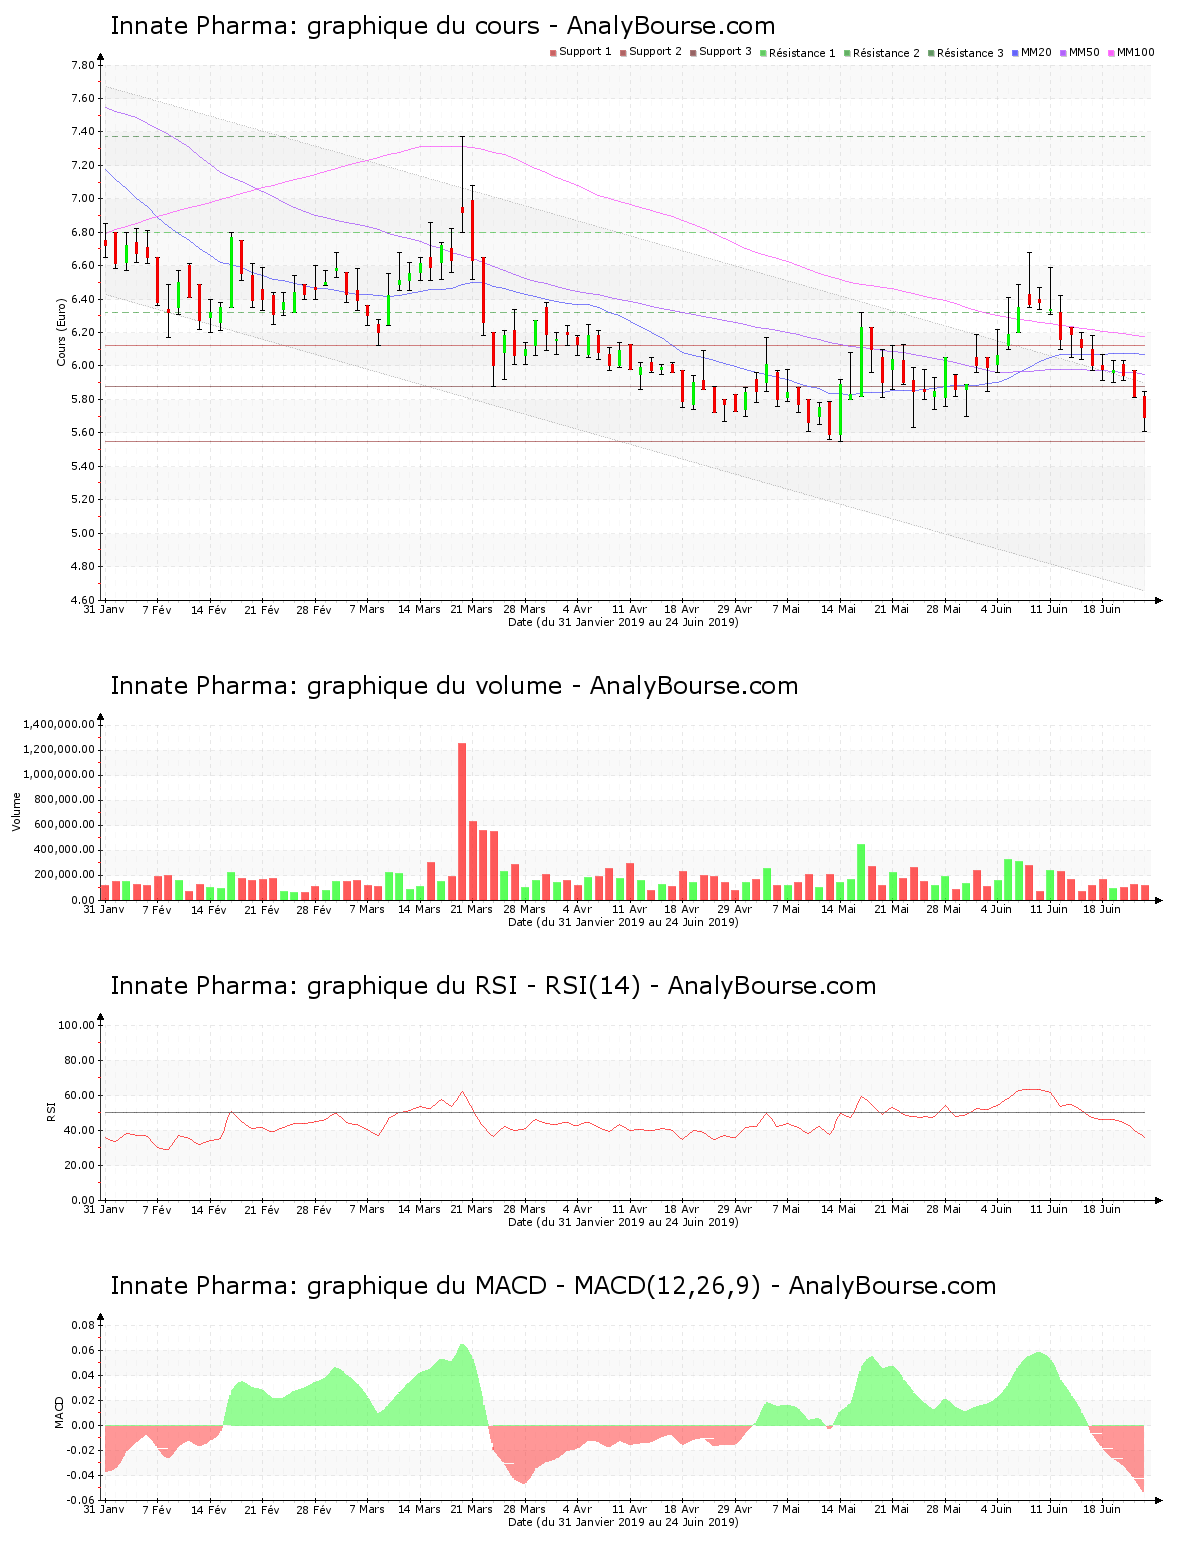This screenshot has height=1550, width=1200.
Task: Click the 'RSI' y-axis title
Action: (51, 1111)
